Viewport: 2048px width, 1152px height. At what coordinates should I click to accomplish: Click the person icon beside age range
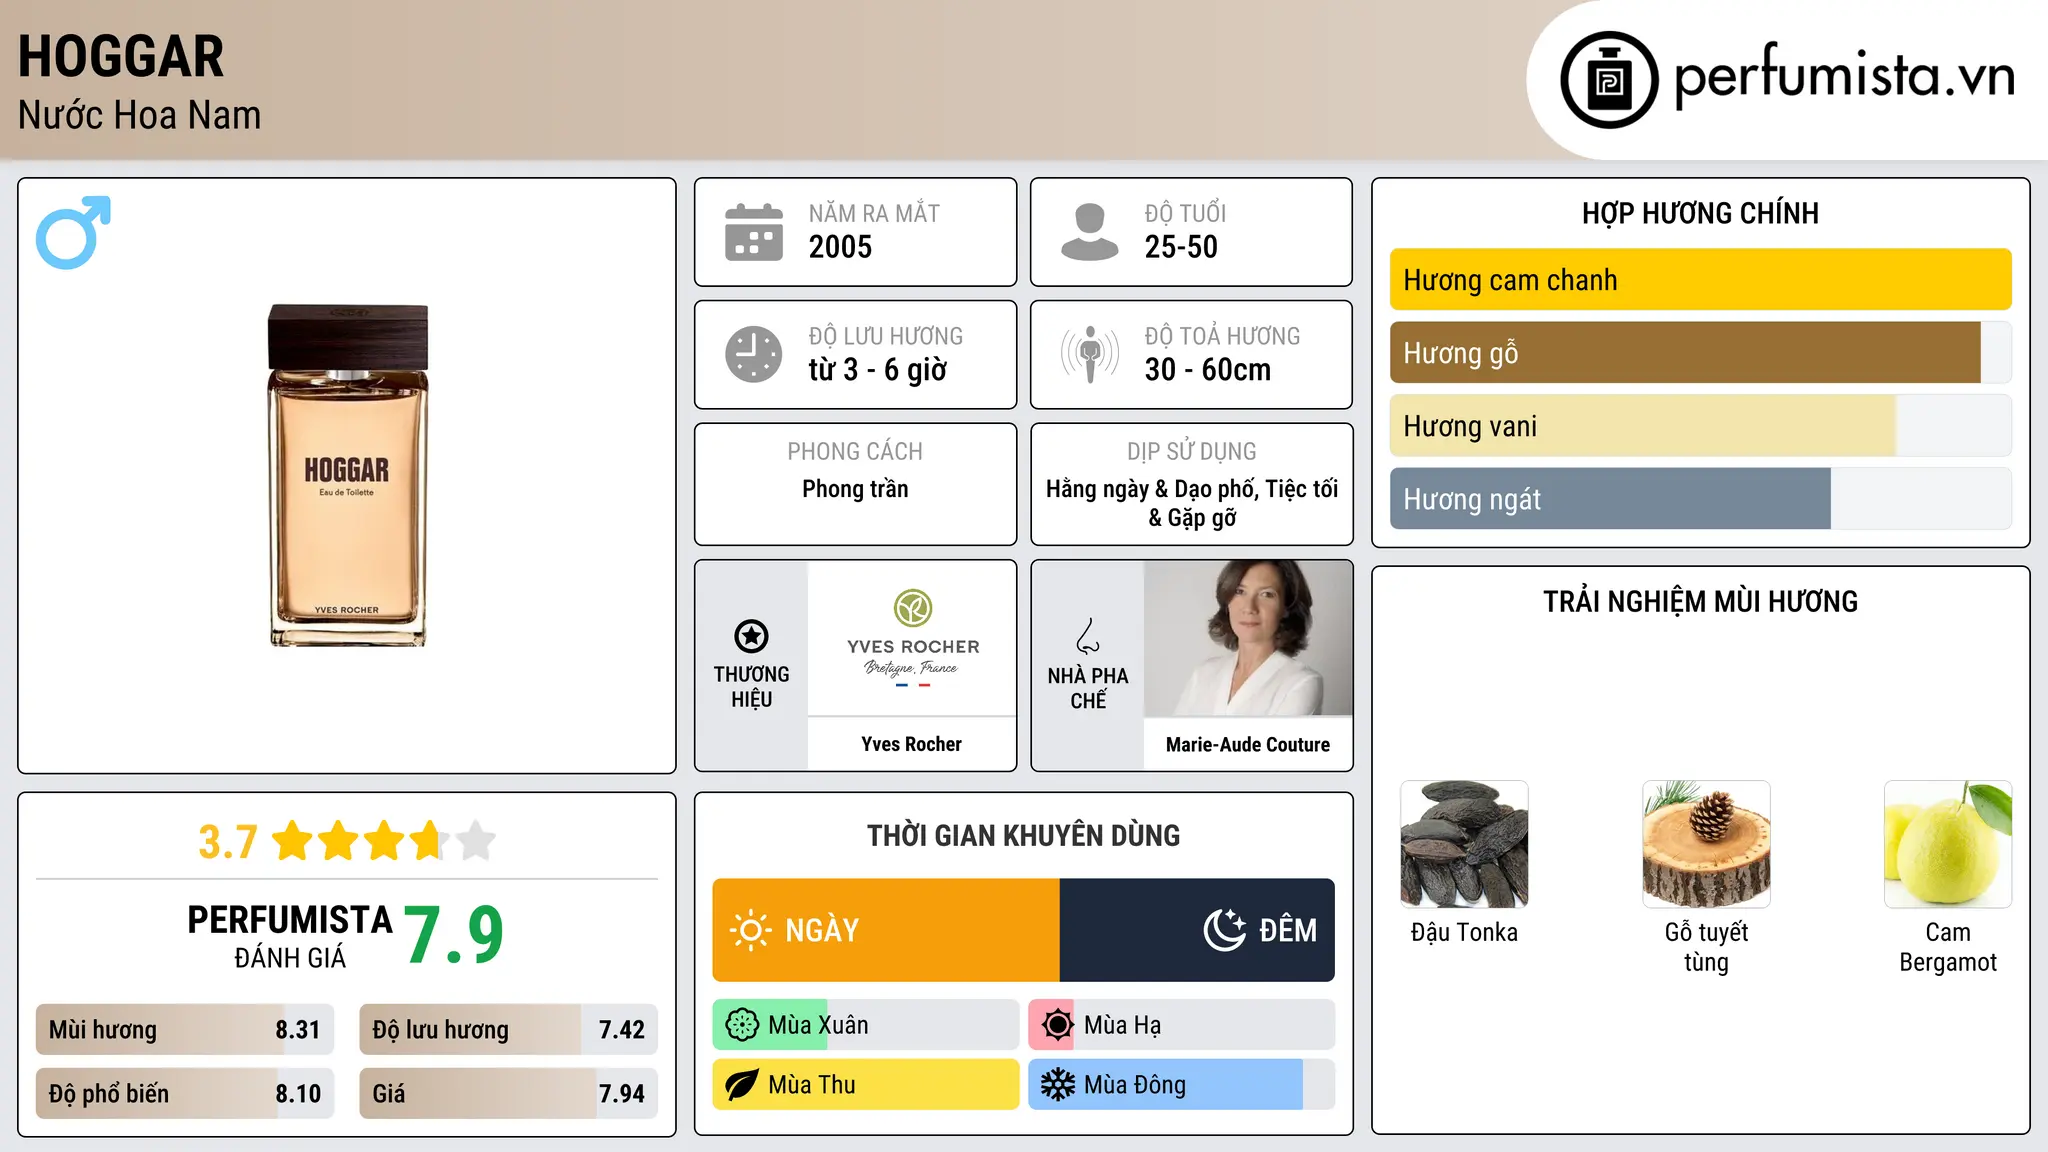[x=1090, y=232]
